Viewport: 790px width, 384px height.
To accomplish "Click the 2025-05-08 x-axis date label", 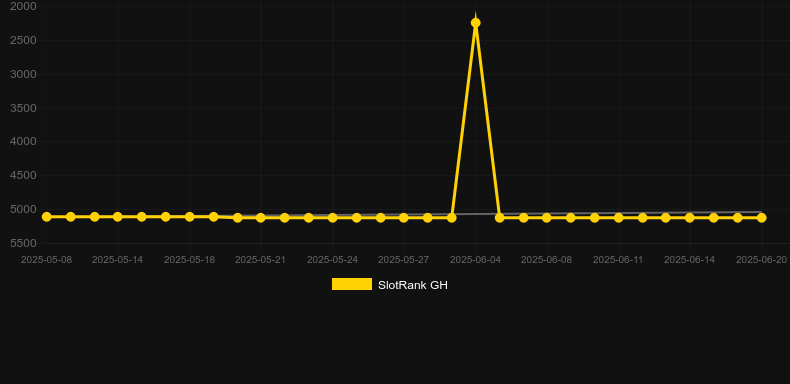I will [x=46, y=260].
